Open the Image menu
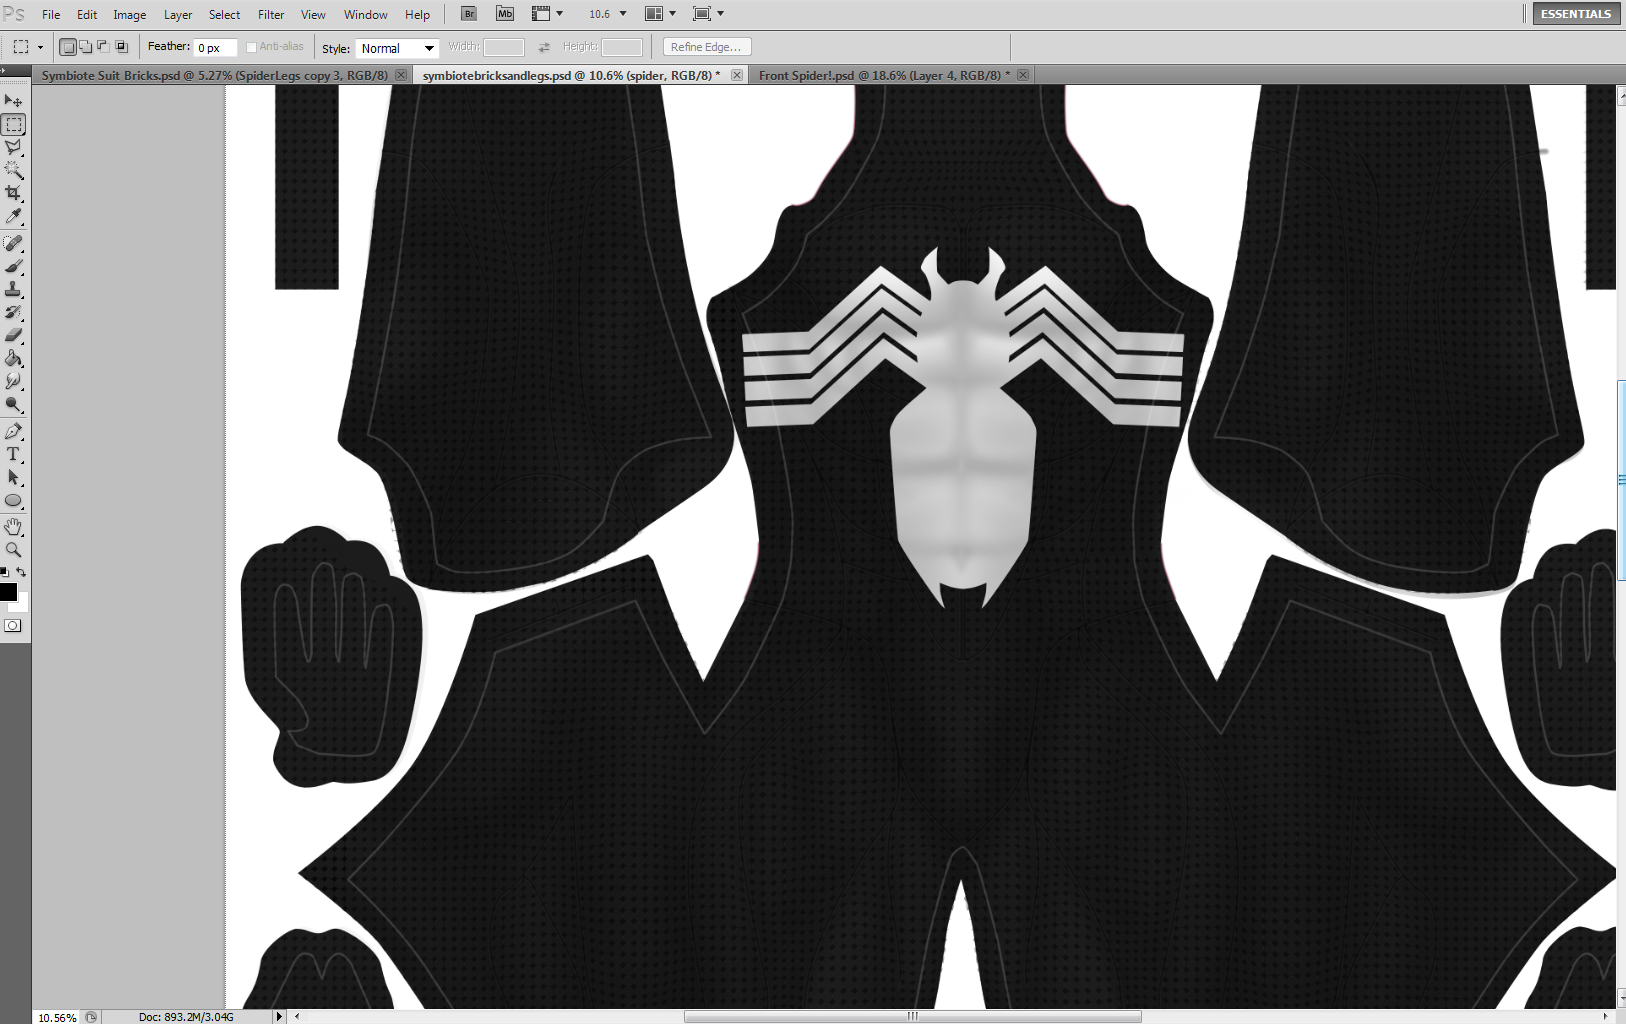 point(130,14)
